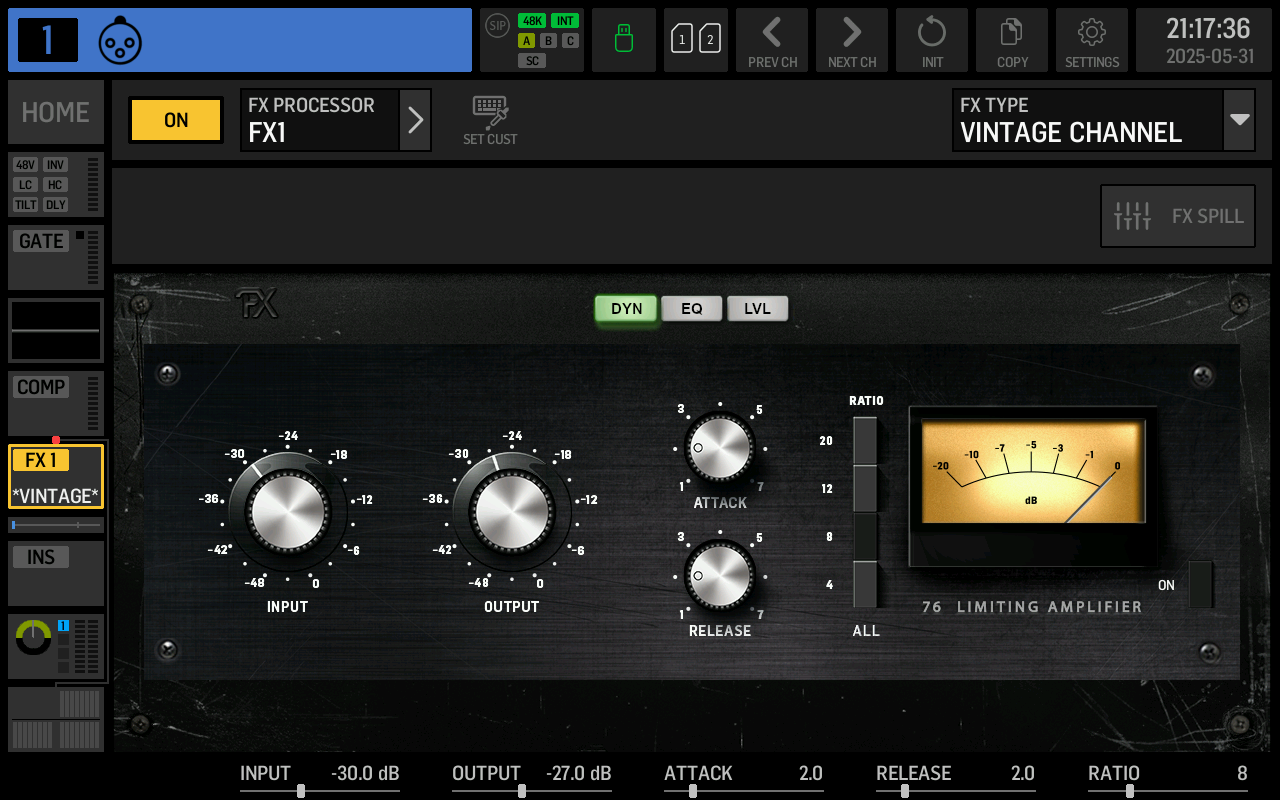1280x800 pixels.
Task: Advance to the next channel with NEXT CH
Action: [x=851, y=40]
